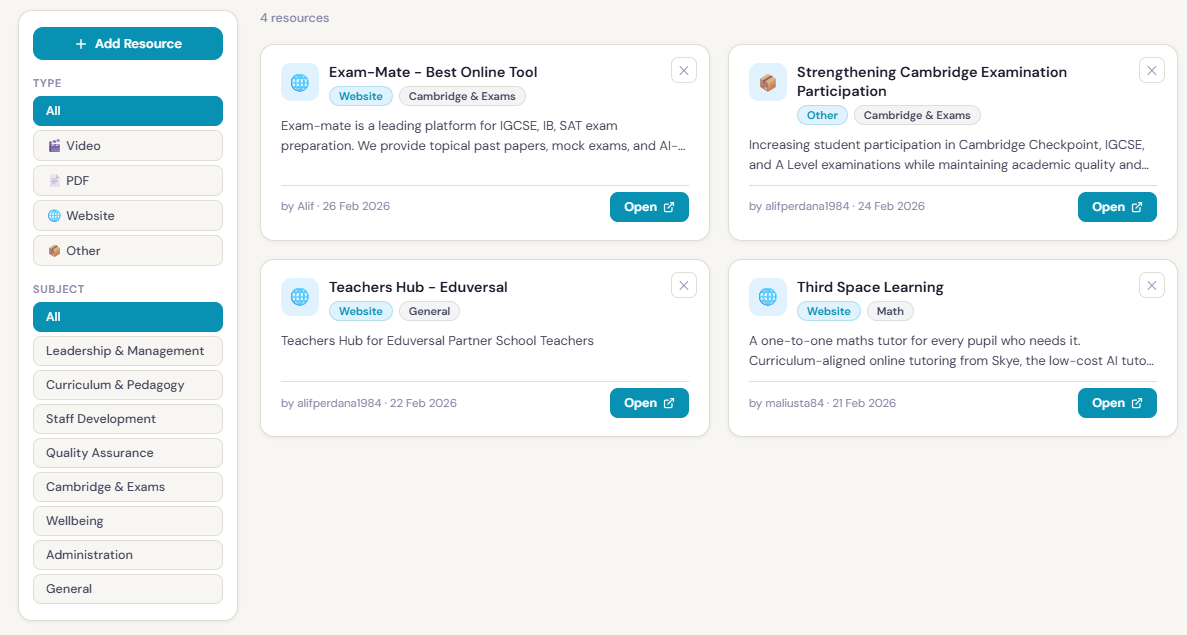Select the All subject filter

click(x=128, y=317)
